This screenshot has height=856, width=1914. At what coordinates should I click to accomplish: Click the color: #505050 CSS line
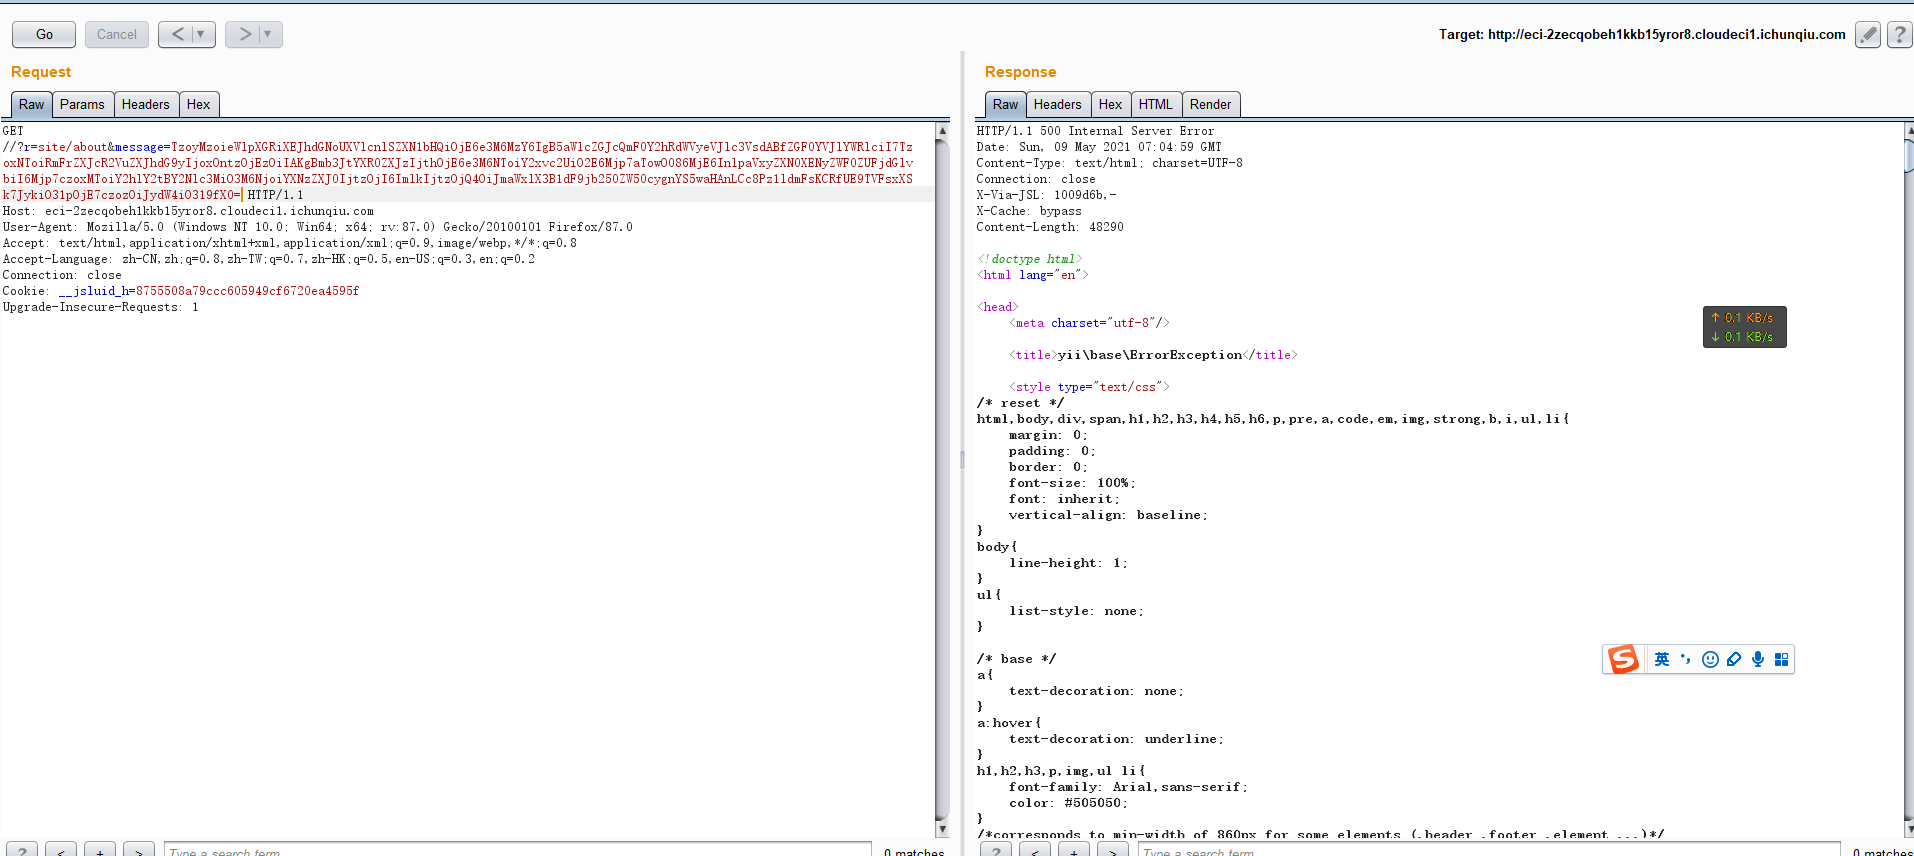pyautogui.click(x=1068, y=803)
